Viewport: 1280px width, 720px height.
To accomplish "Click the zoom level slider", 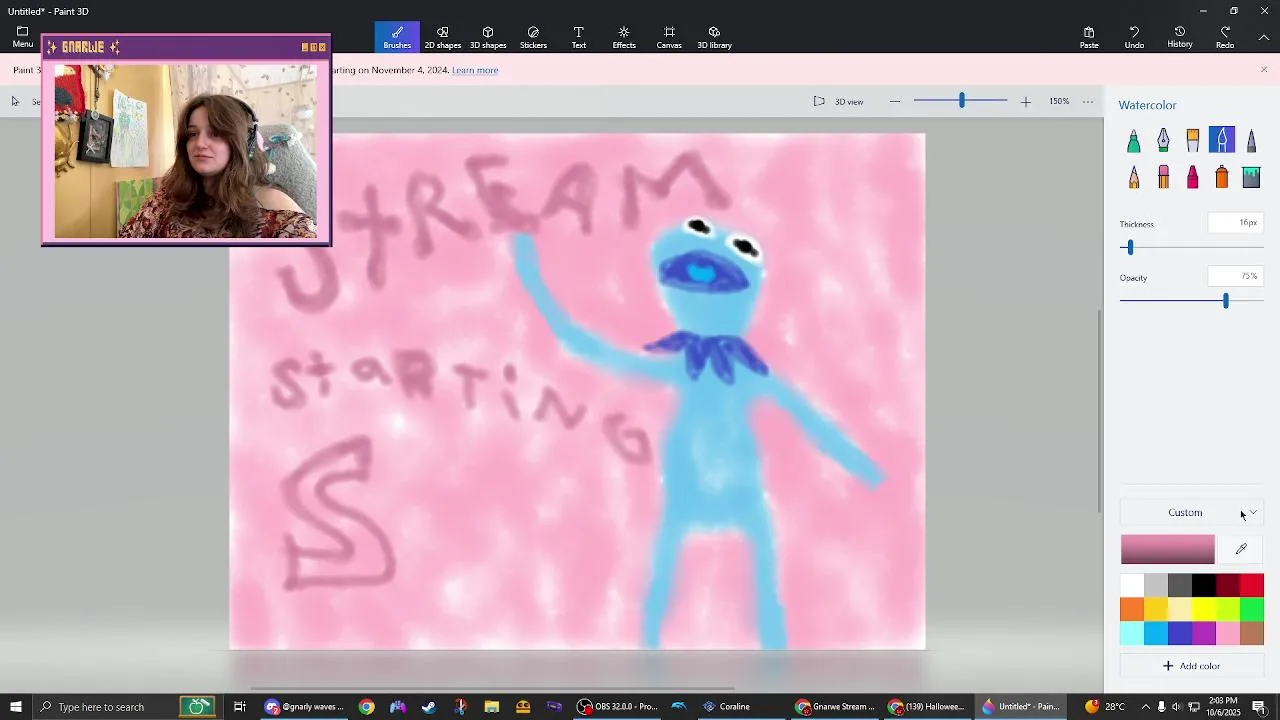I will click(961, 101).
